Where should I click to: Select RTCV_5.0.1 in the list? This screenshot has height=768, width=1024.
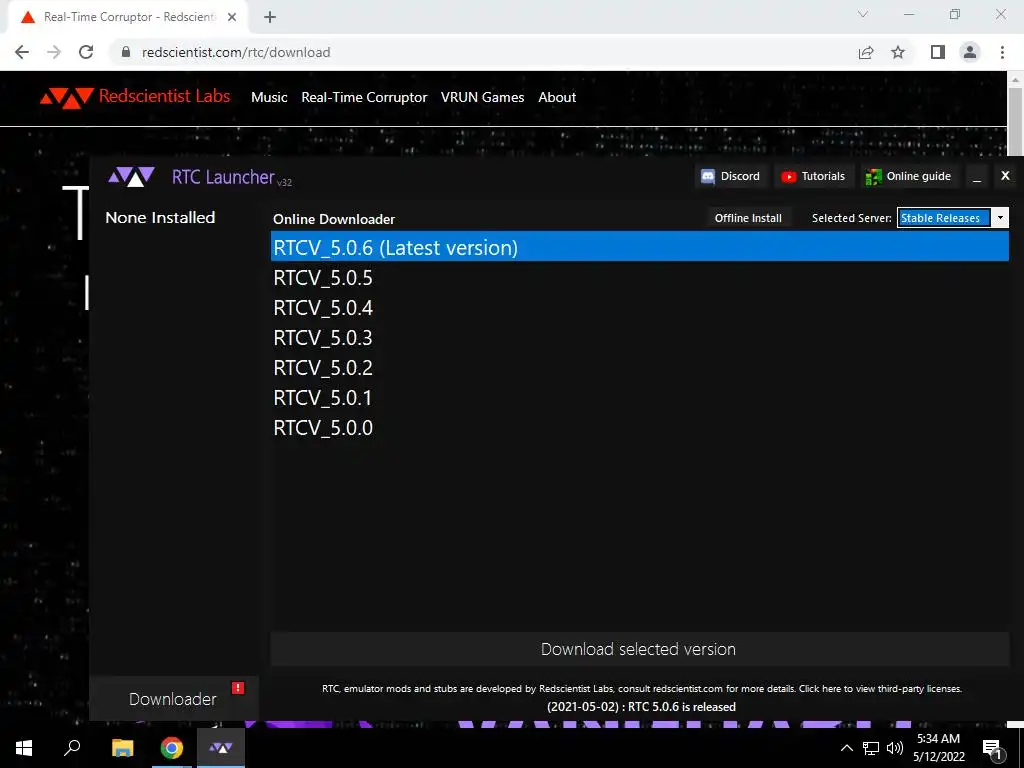click(x=639, y=398)
